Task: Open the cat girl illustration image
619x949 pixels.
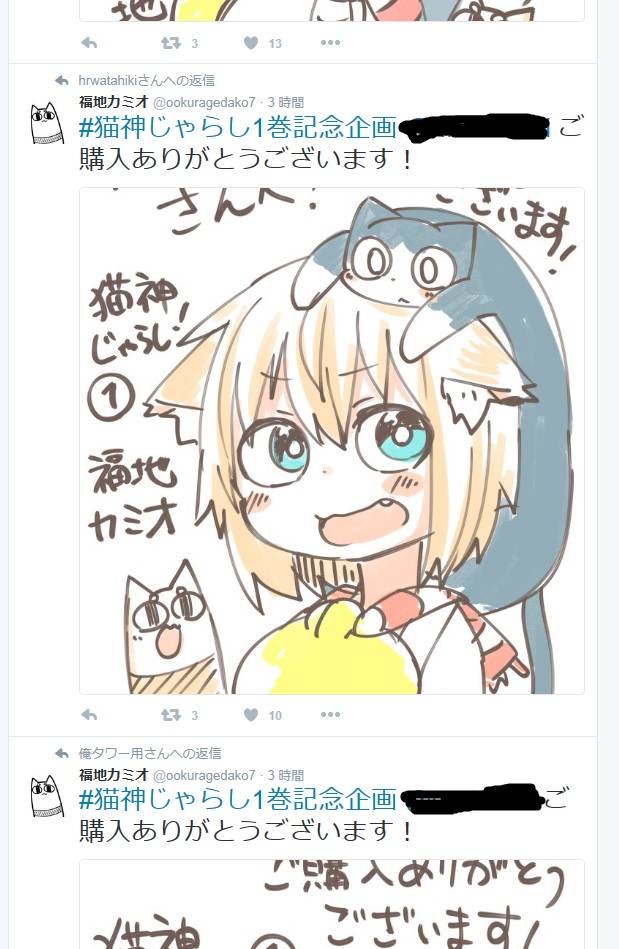Action: point(332,441)
